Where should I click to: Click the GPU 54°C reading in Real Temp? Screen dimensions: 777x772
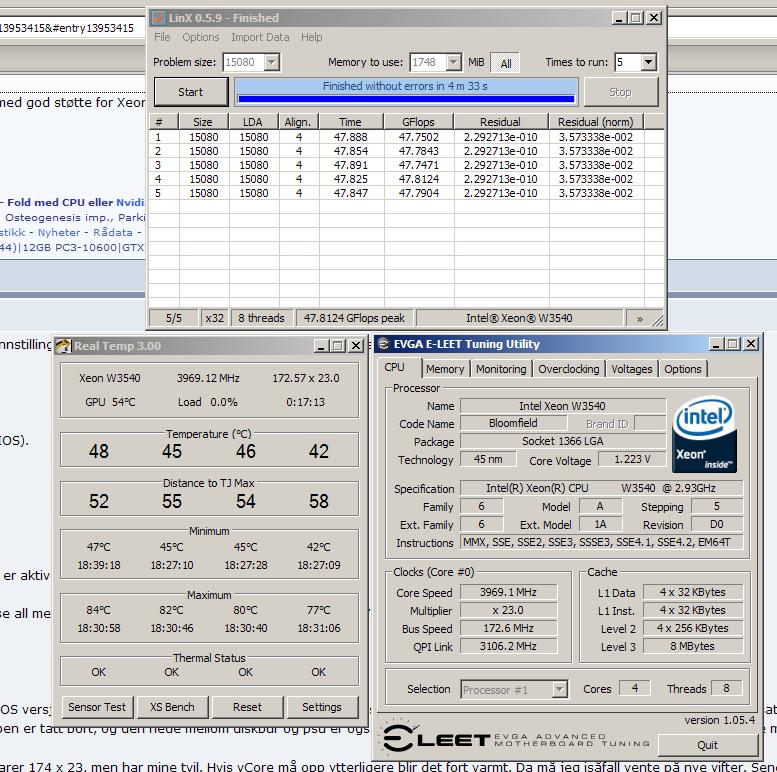click(110, 402)
